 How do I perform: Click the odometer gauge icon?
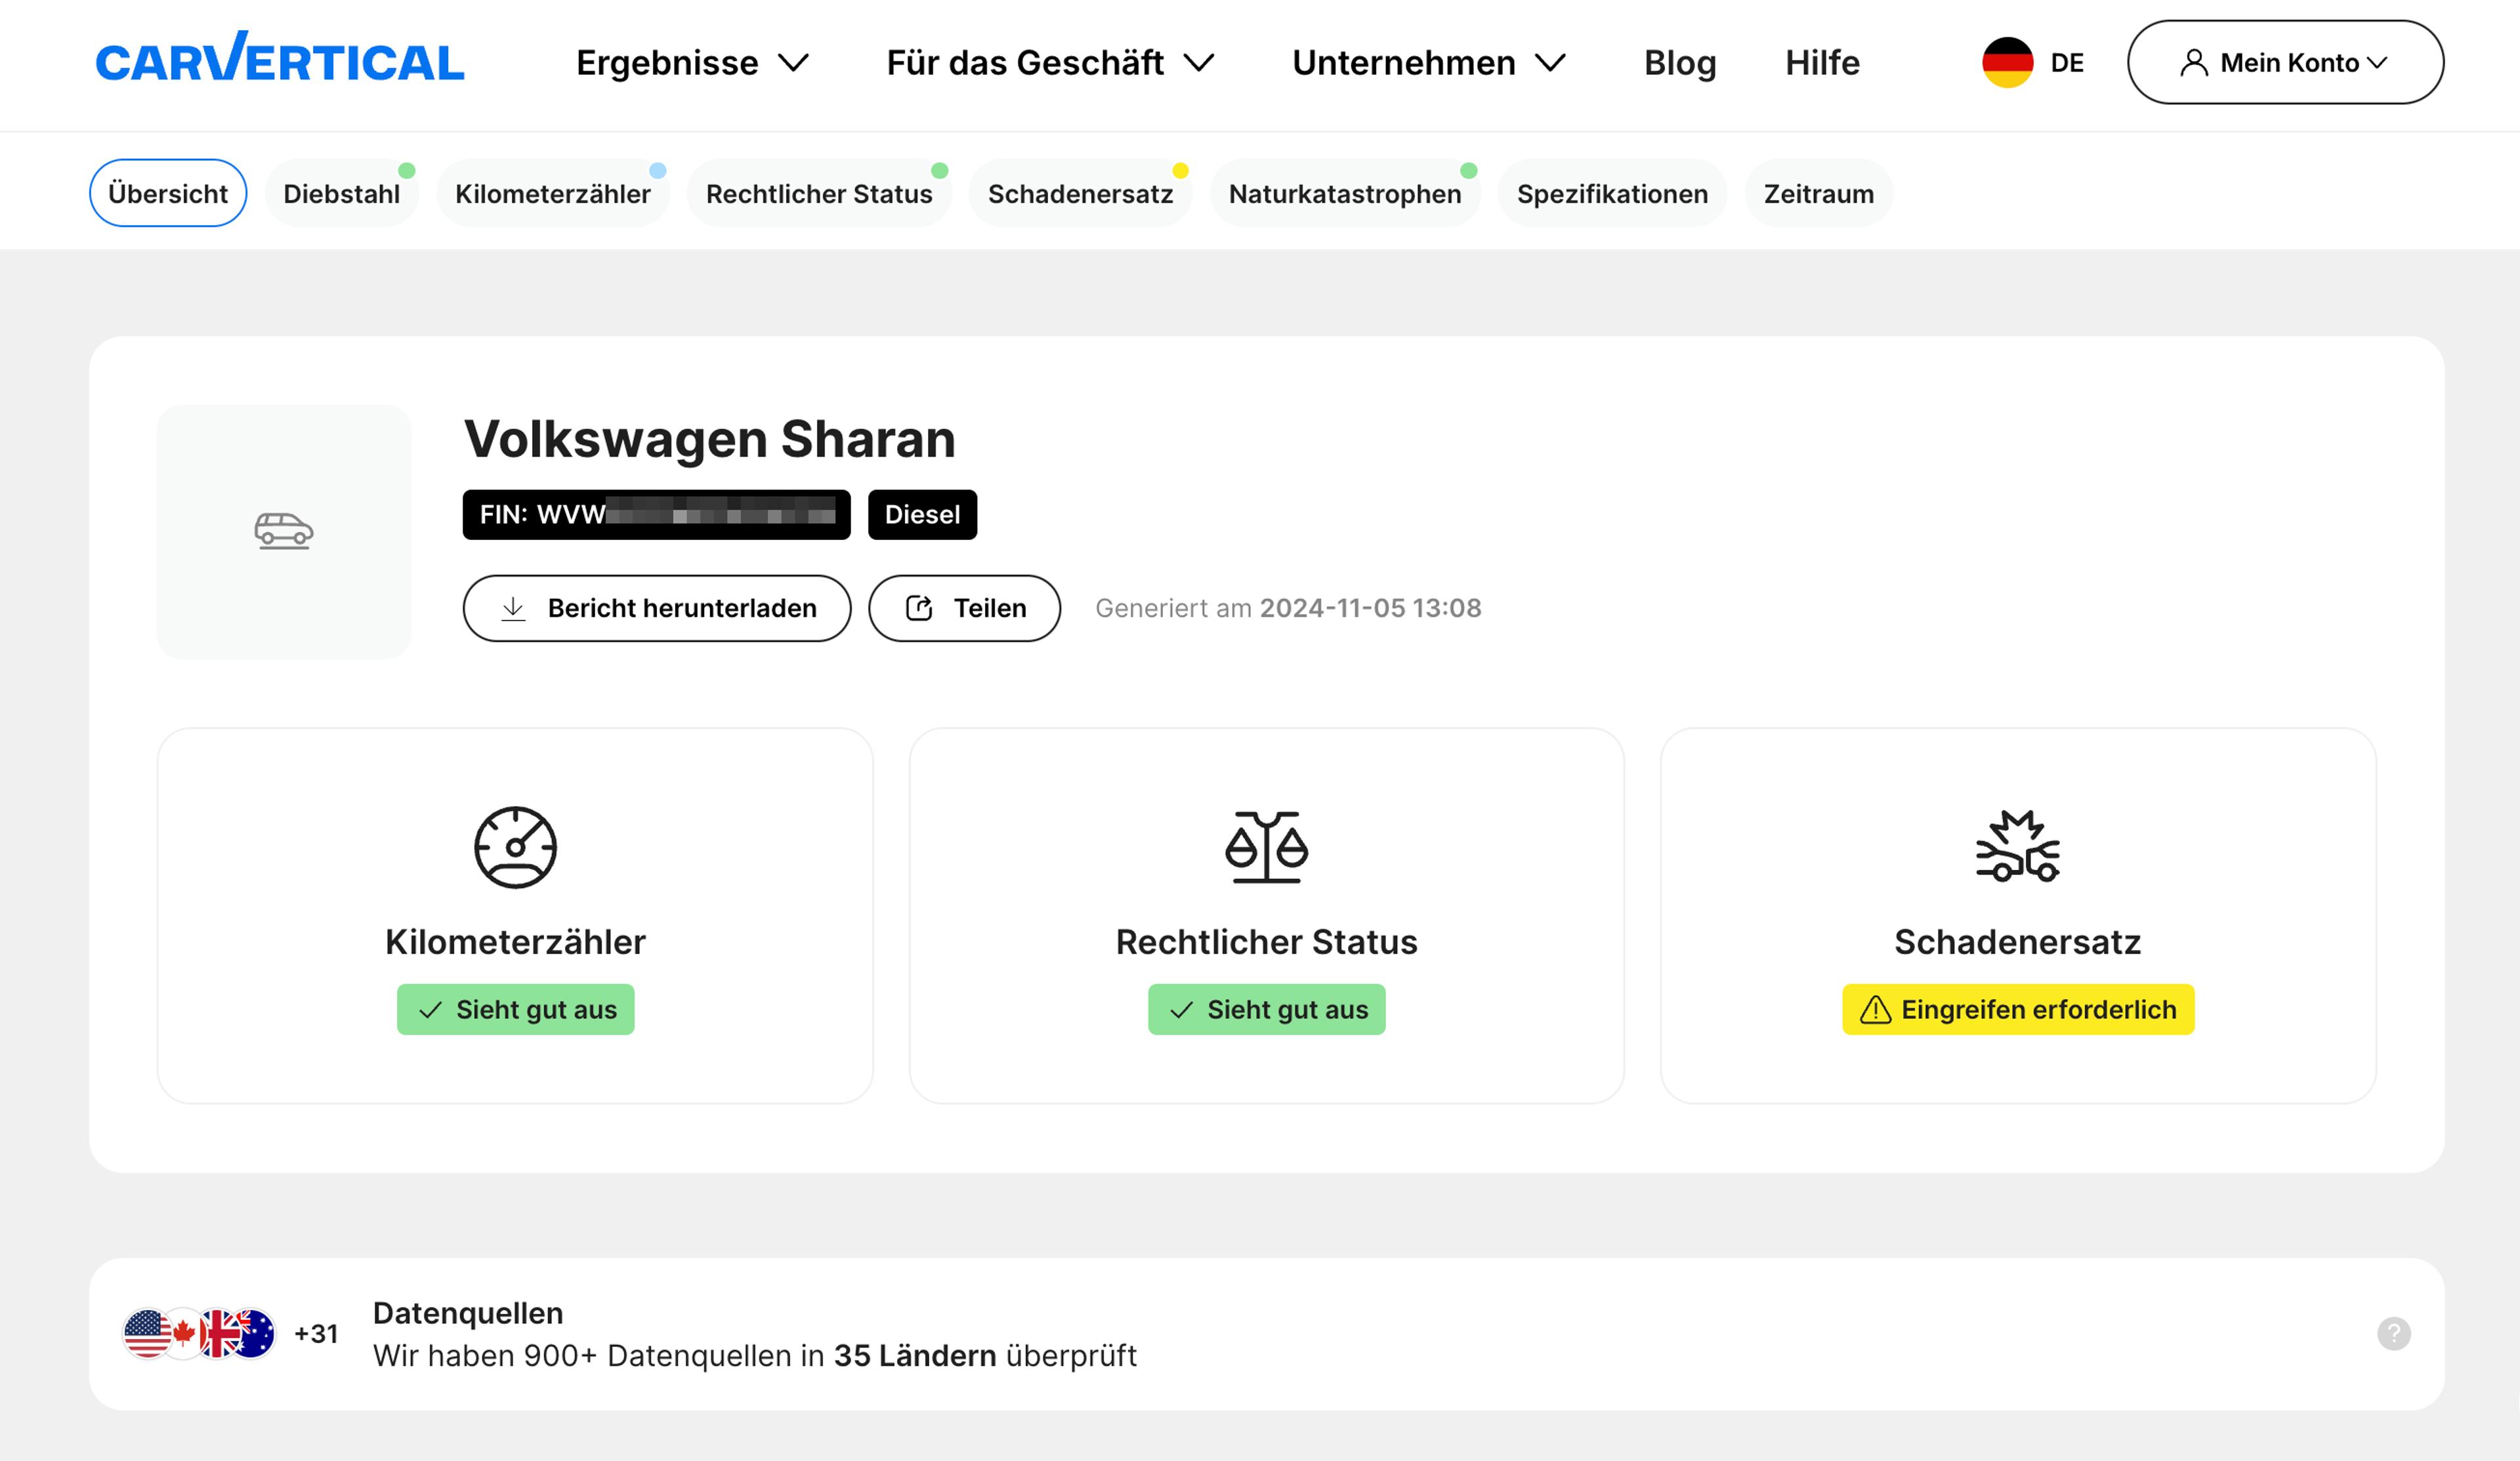515,847
